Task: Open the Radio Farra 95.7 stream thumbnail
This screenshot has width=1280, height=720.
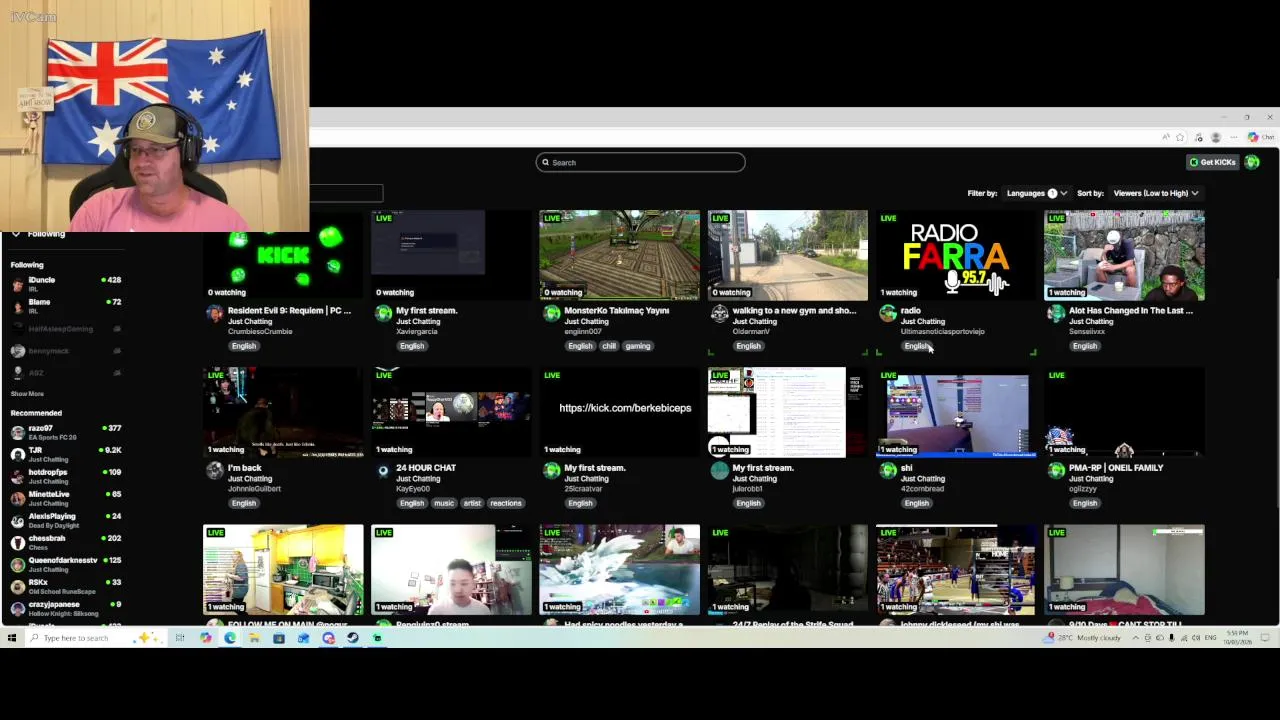Action: (x=956, y=255)
